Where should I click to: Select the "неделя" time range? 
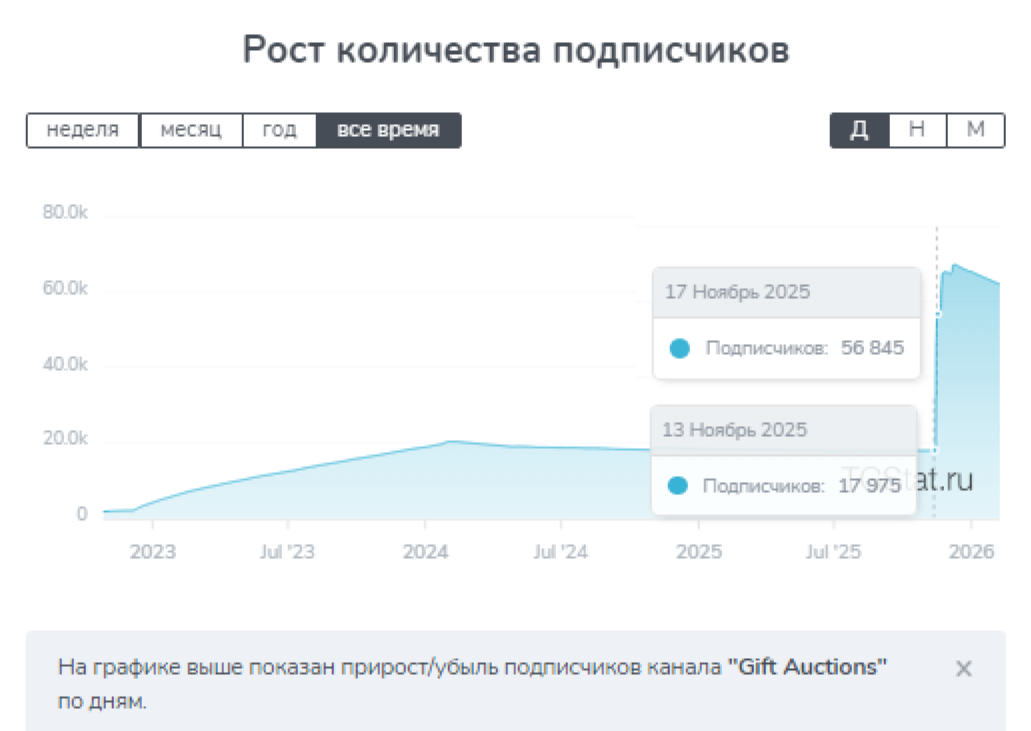[x=83, y=130]
